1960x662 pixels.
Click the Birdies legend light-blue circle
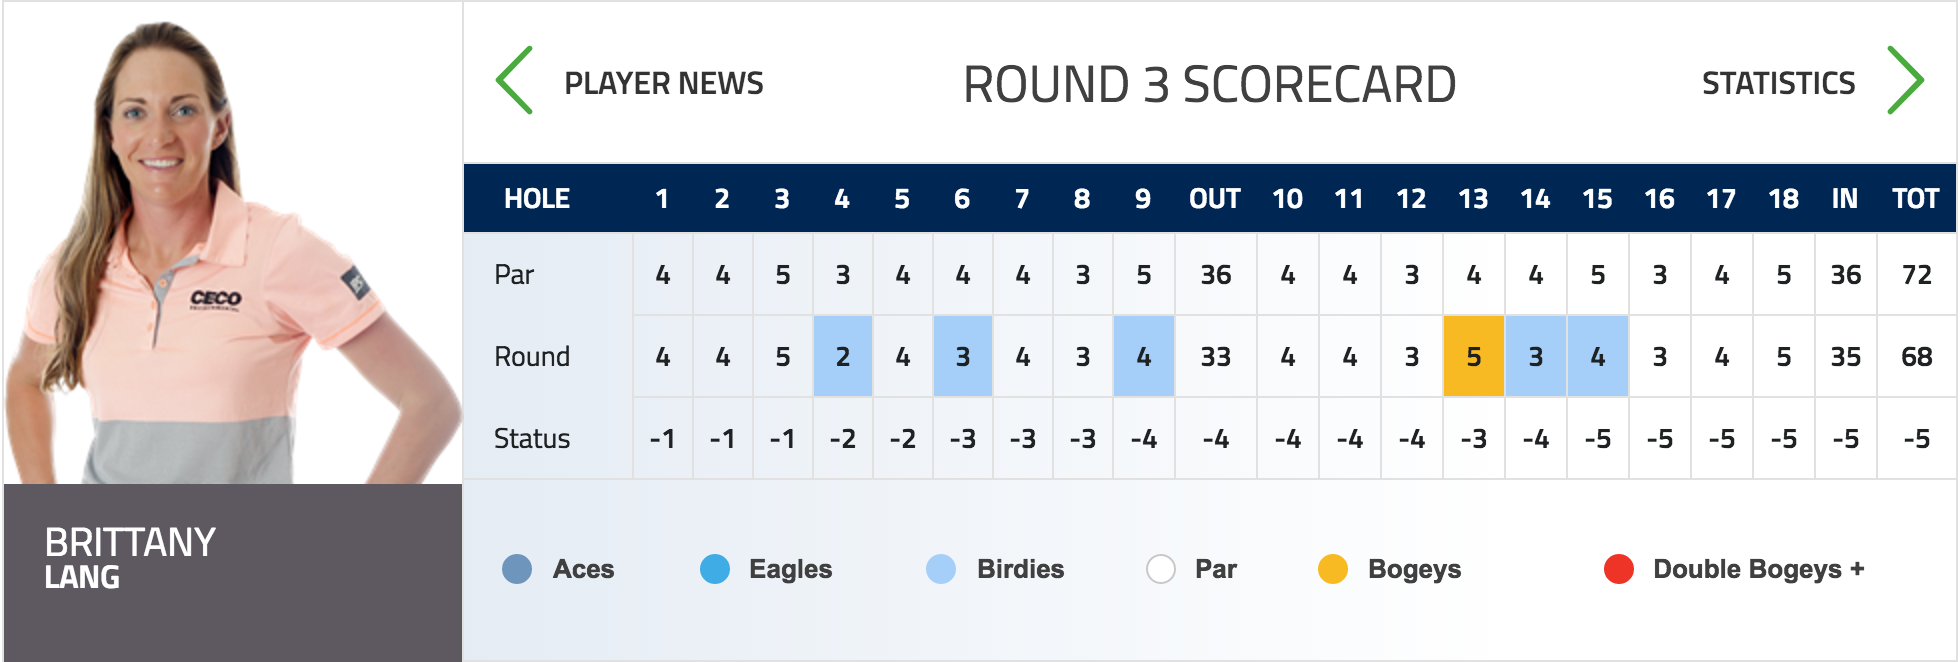point(941,569)
